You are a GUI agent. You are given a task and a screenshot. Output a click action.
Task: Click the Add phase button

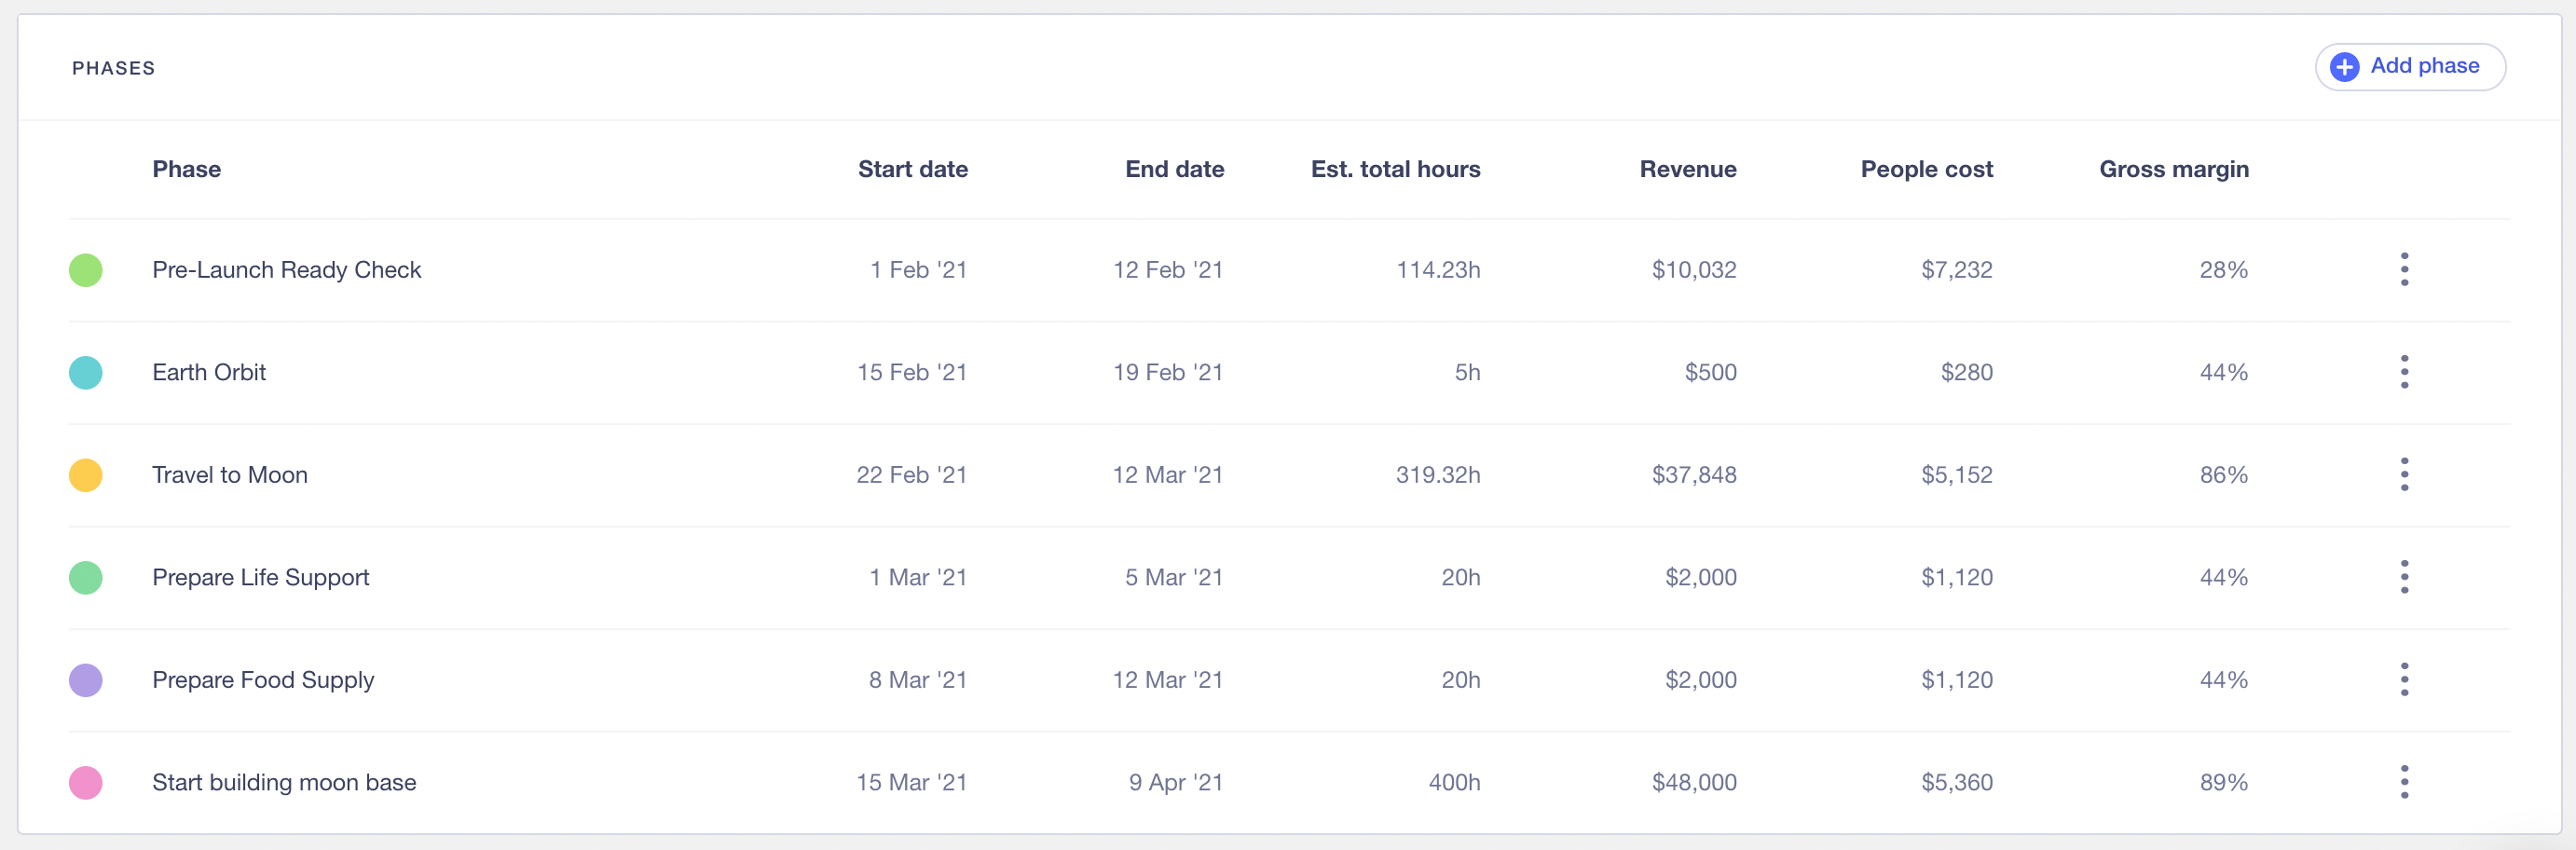pyautogui.click(x=2409, y=67)
